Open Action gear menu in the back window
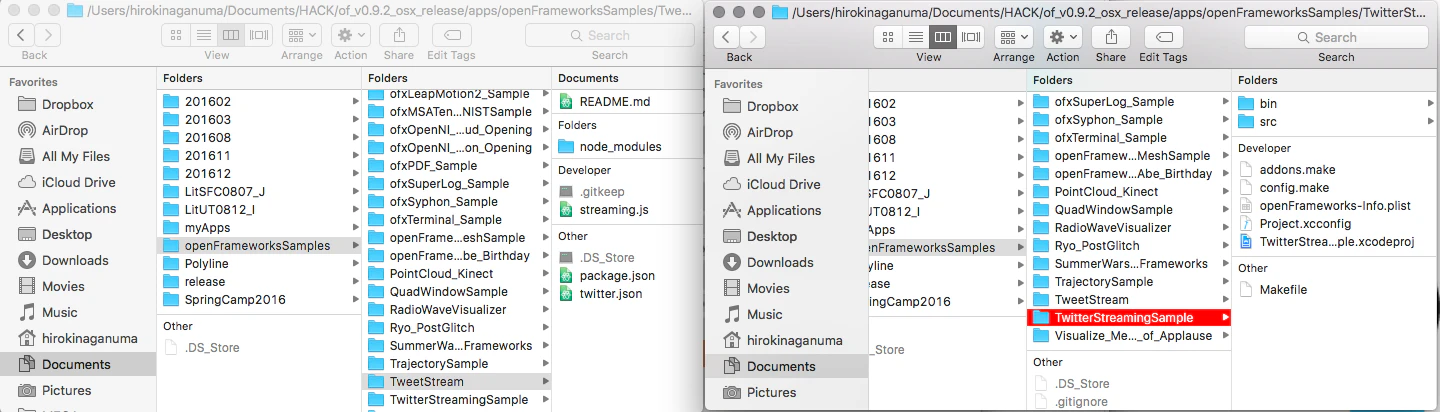This screenshot has width=1440, height=412. pos(350,35)
